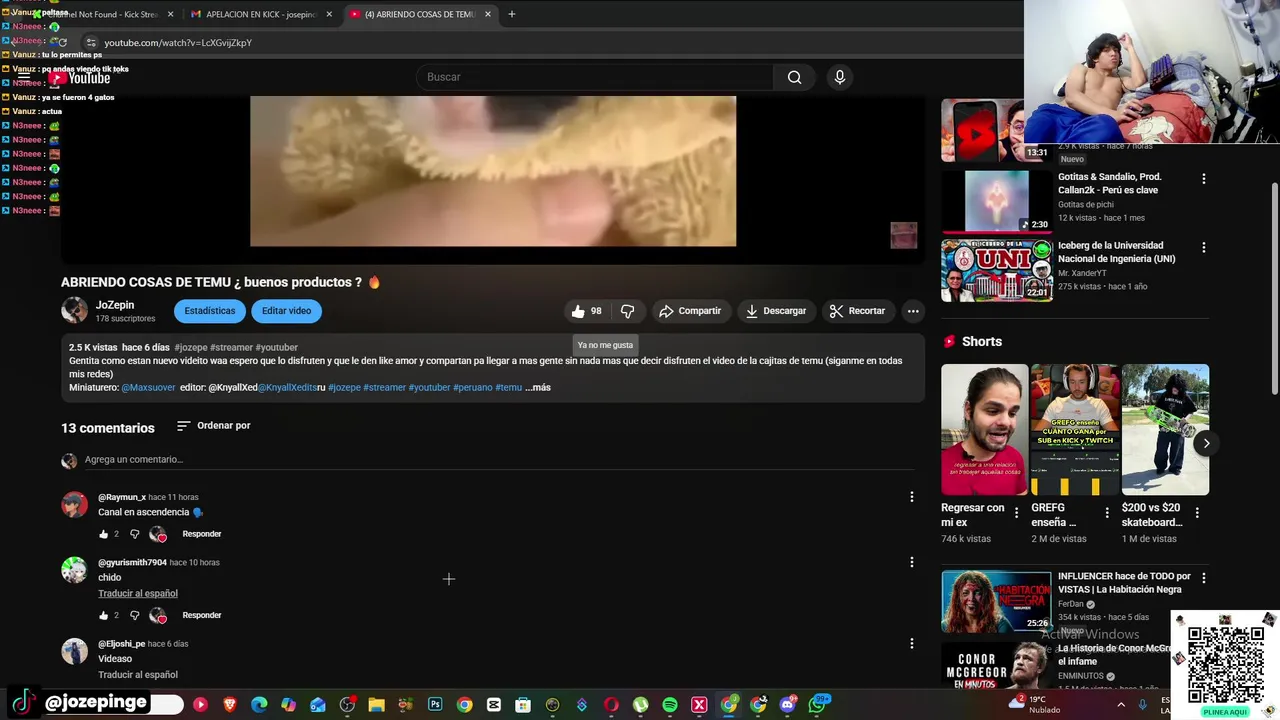Open the @Maxsuover mention link
Image resolution: width=1280 pixels, height=720 pixels.
(x=148, y=387)
